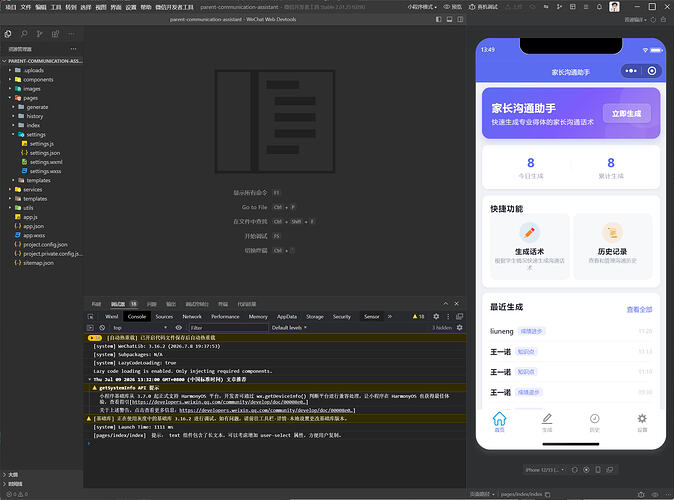
Task: Toggle the left sidebar layout icon
Action: click(438, 19)
